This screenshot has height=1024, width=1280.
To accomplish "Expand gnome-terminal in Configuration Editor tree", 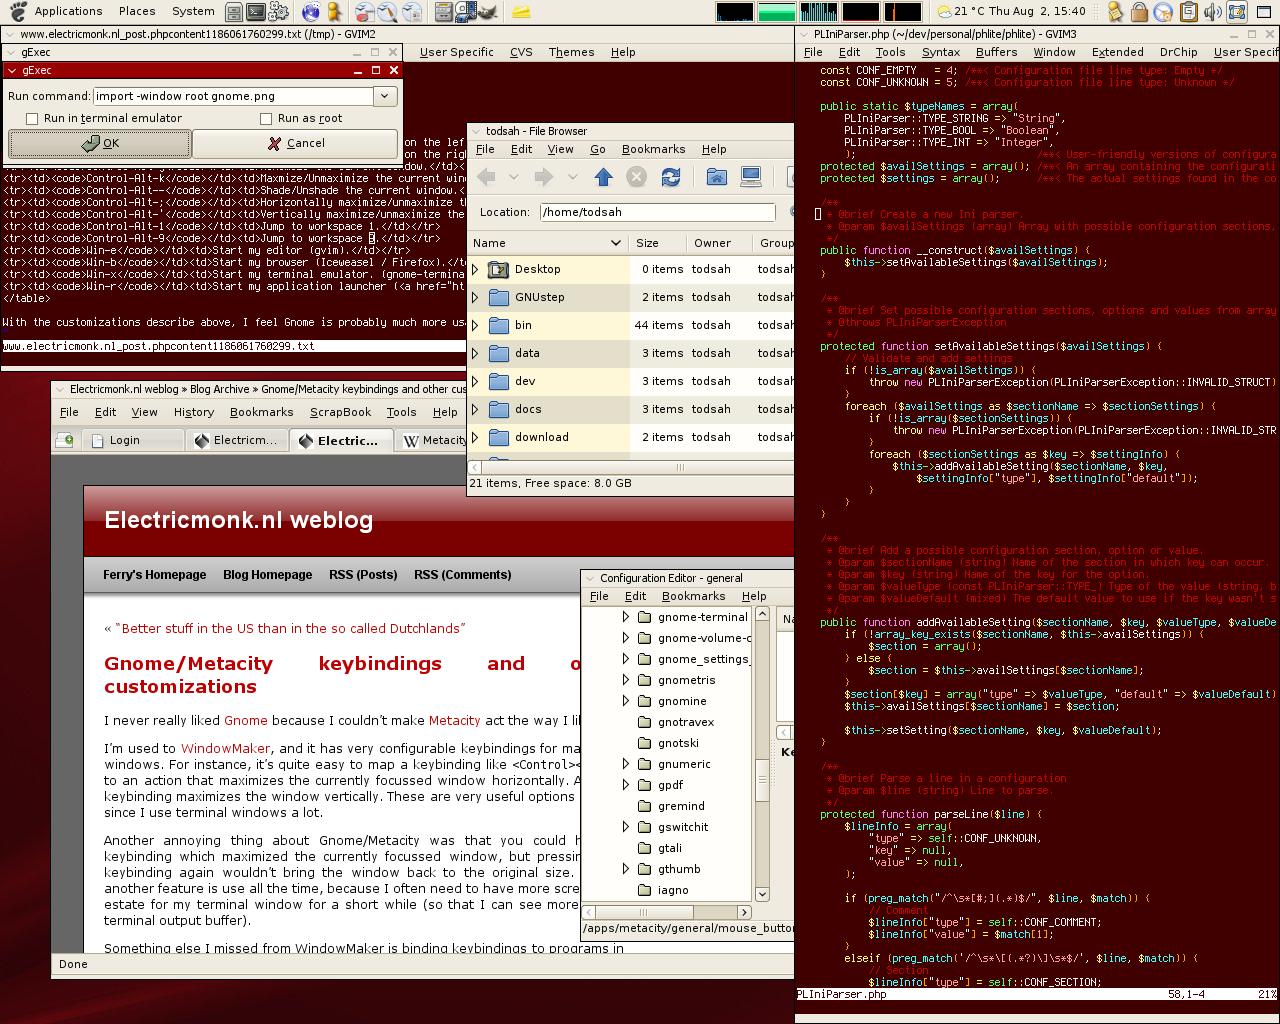I will pyautogui.click(x=626, y=617).
